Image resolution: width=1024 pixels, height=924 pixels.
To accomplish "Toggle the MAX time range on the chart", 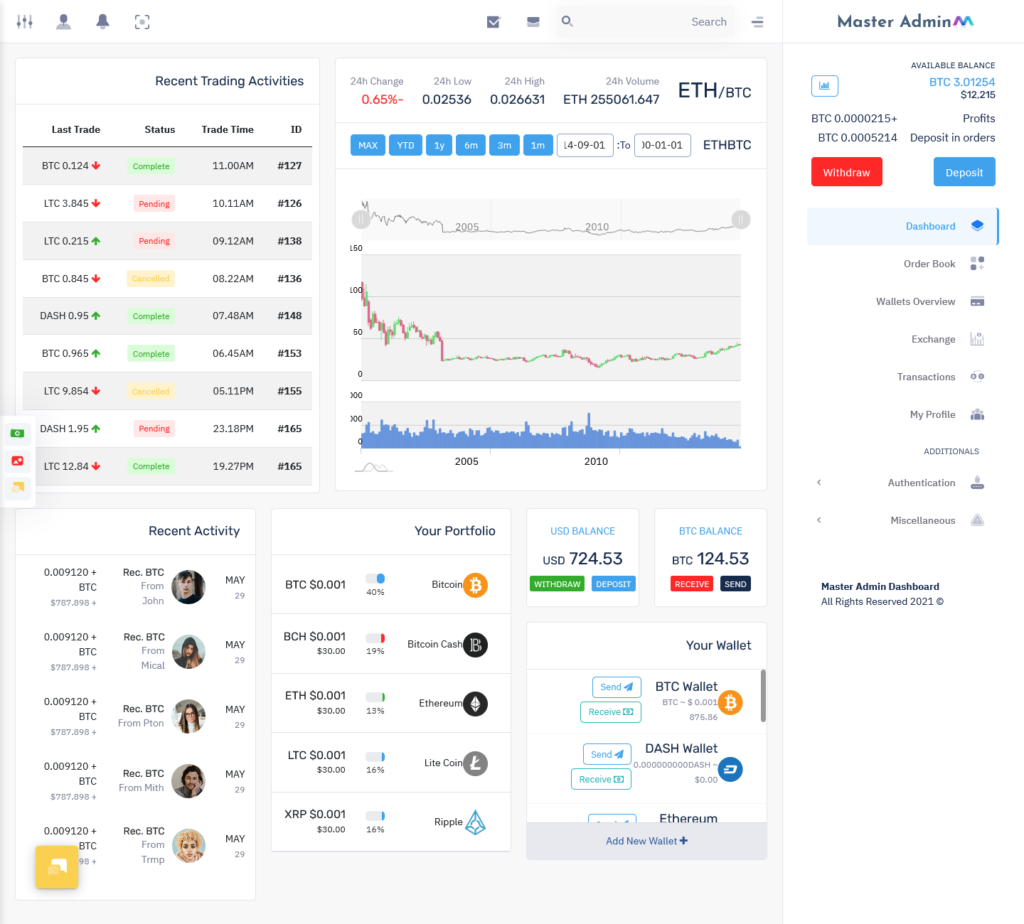I will (x=367, y=144).
